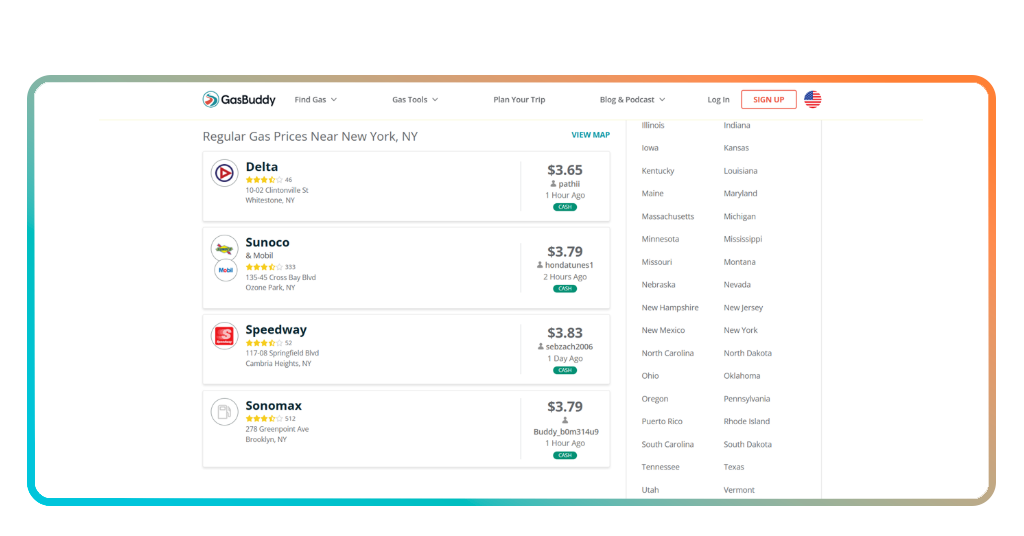Click the CASH badge under $3.65
Viewport: 1024px width, 536px height.
(565, 207)
